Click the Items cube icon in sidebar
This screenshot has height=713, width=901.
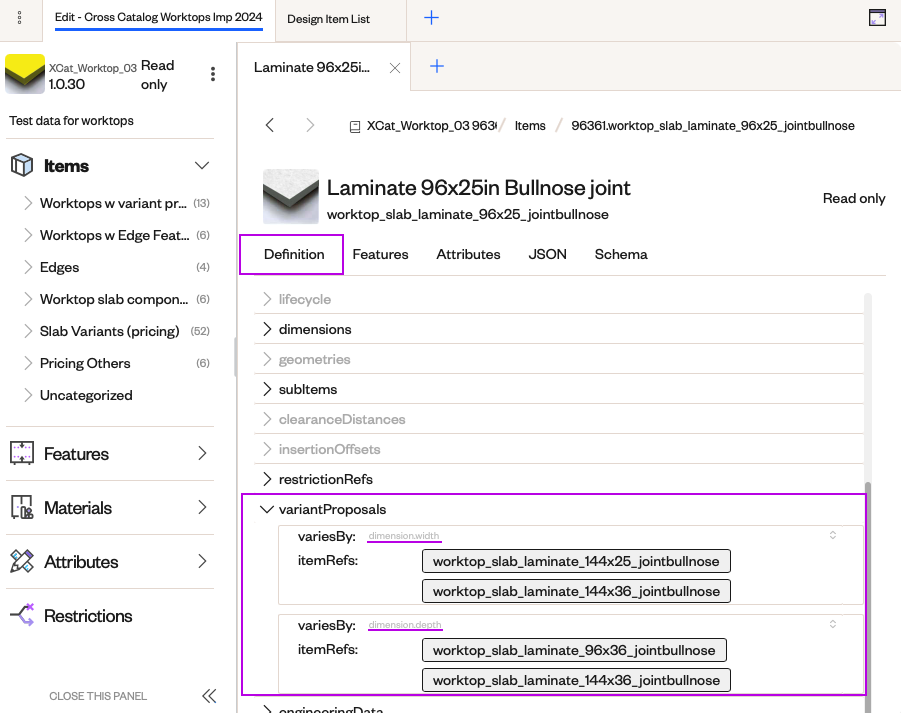tap(22, 165)
